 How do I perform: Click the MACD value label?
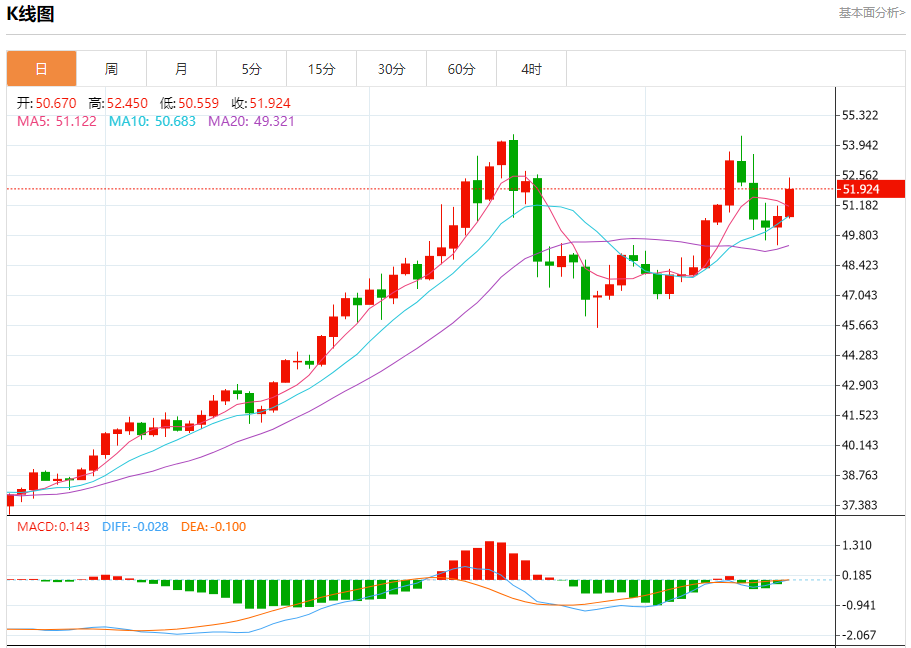pos(53,527)
